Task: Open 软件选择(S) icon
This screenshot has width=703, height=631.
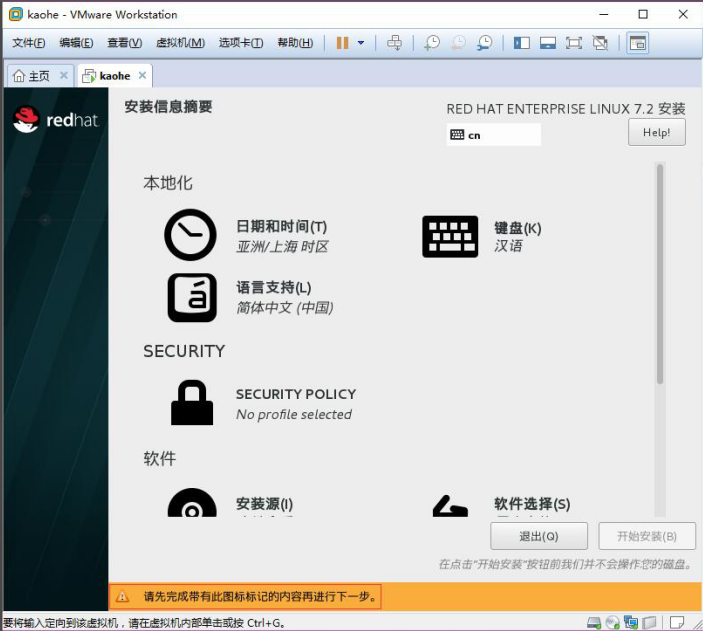Action: tap(450, 505)
